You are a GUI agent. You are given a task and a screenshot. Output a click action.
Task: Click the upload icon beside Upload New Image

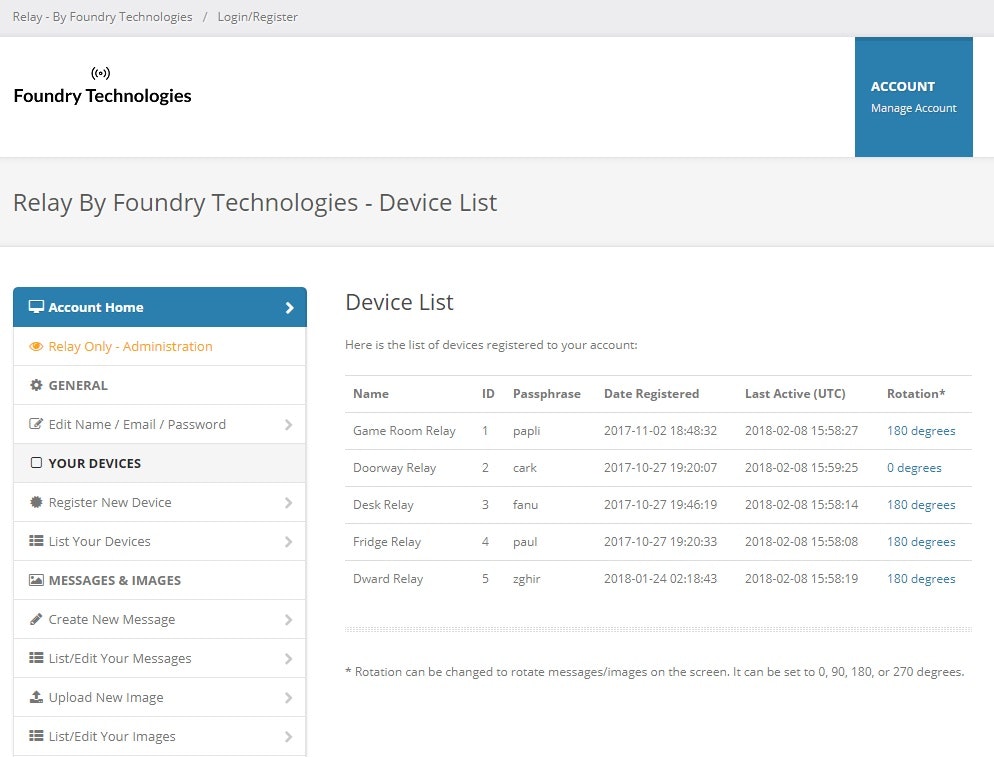pyautogui.click(x=36, y=697)
